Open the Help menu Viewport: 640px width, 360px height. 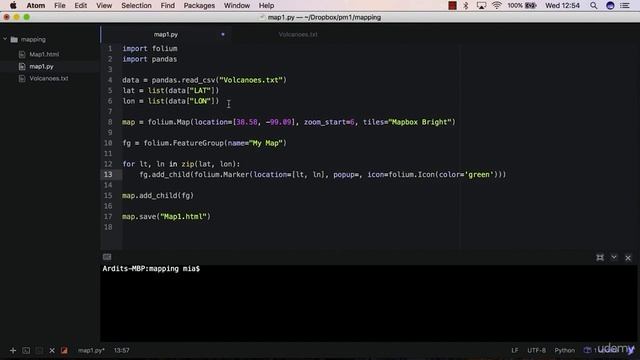267,5
